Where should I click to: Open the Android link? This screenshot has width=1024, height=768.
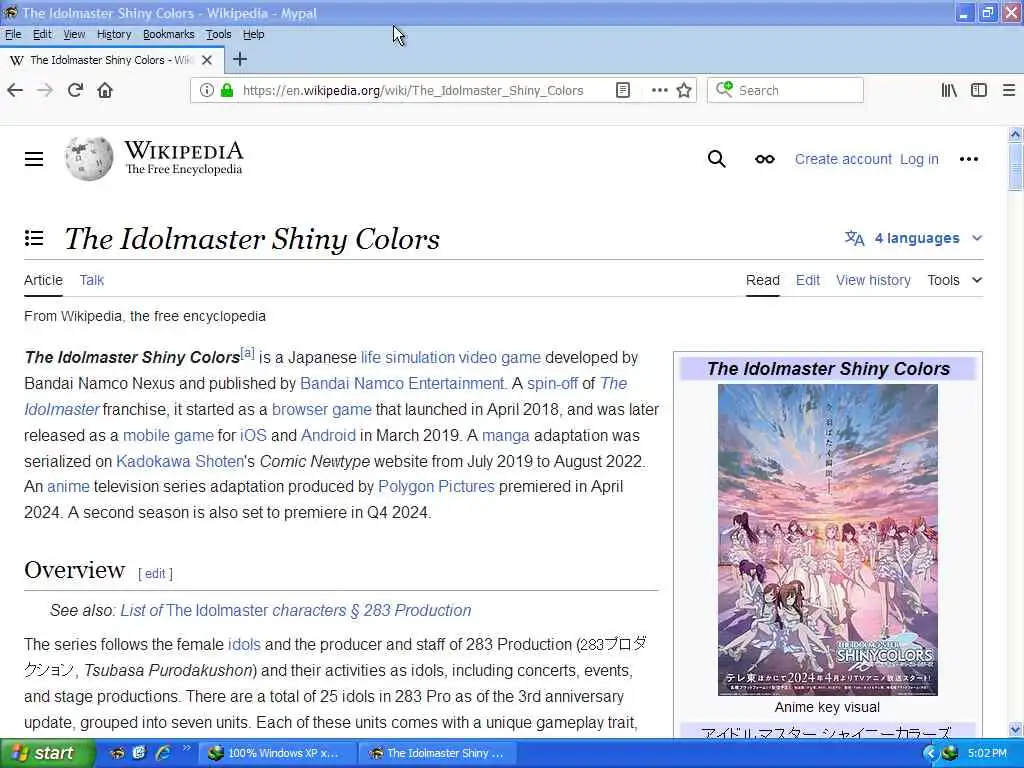point(328,436)
